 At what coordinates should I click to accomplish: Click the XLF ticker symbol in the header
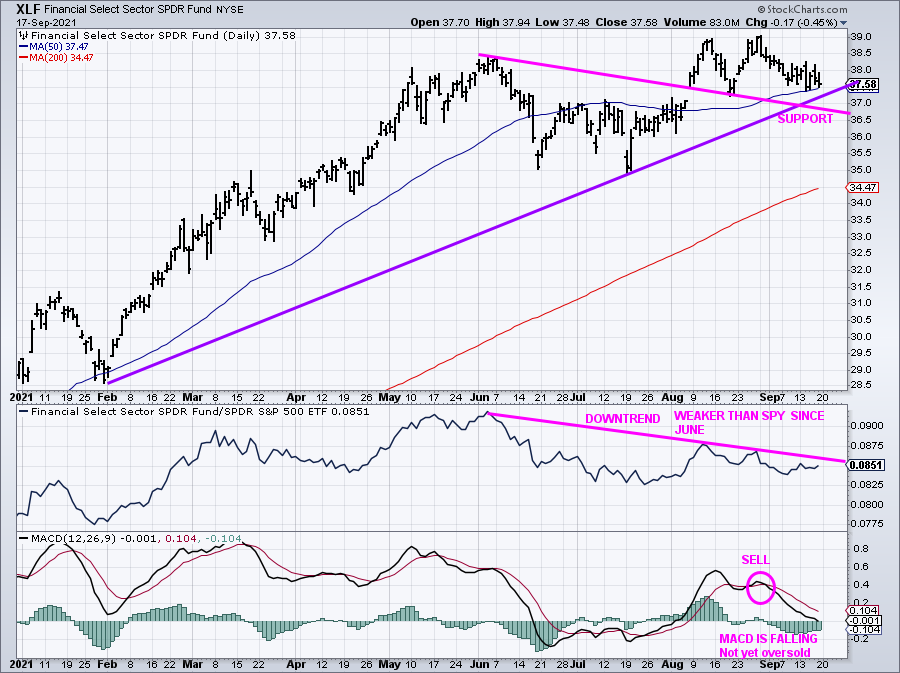click(x=27, y=9)
